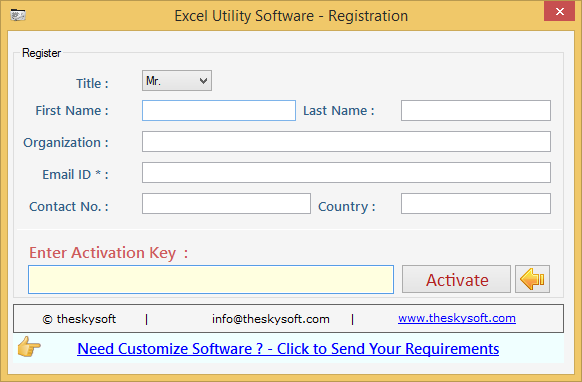Click the Last Name label
The width and height of the screenshot is (582, 382).
pyautogui.click(x=339, y=111)
